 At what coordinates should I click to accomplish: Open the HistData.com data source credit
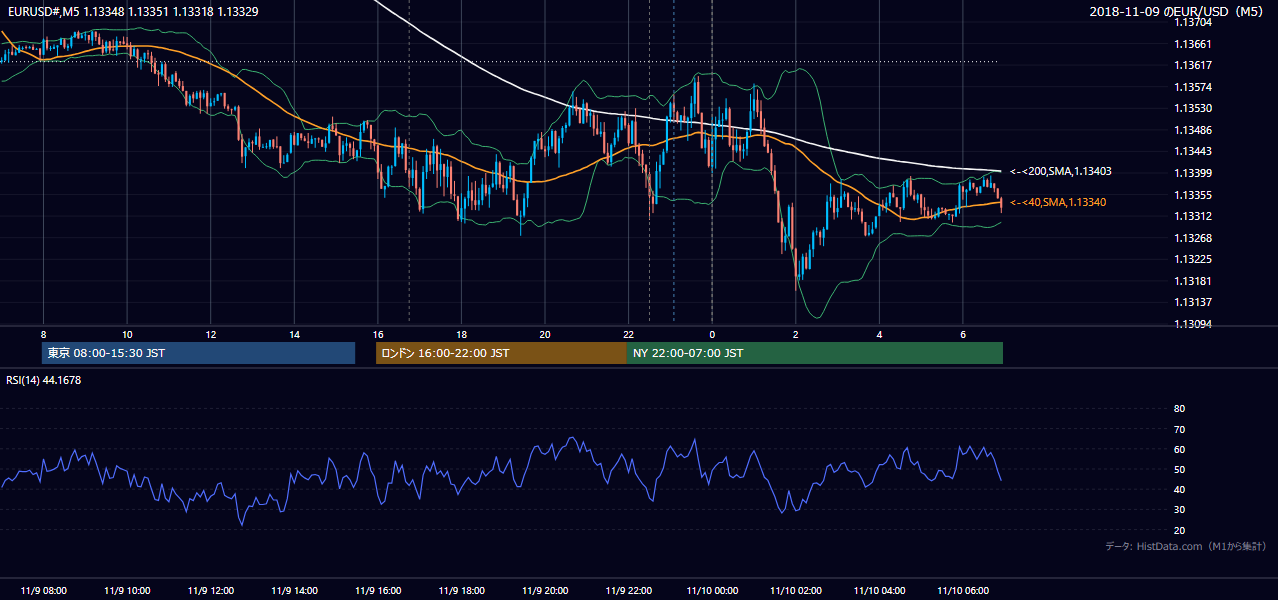click(1186, 547)
